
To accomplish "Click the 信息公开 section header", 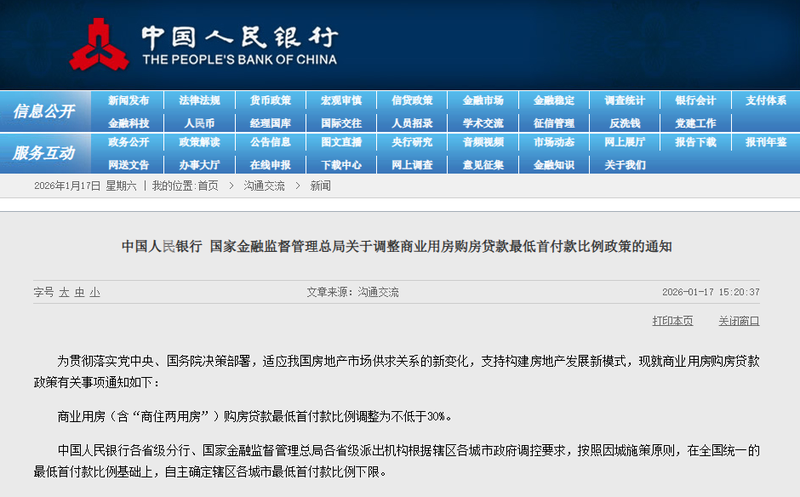I will tap(45, 111).
